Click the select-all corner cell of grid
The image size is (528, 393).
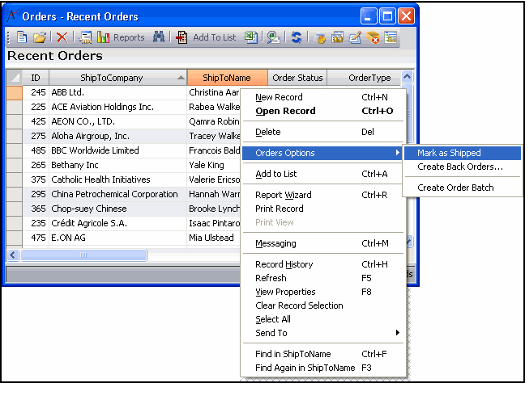(x=14, y=78)
